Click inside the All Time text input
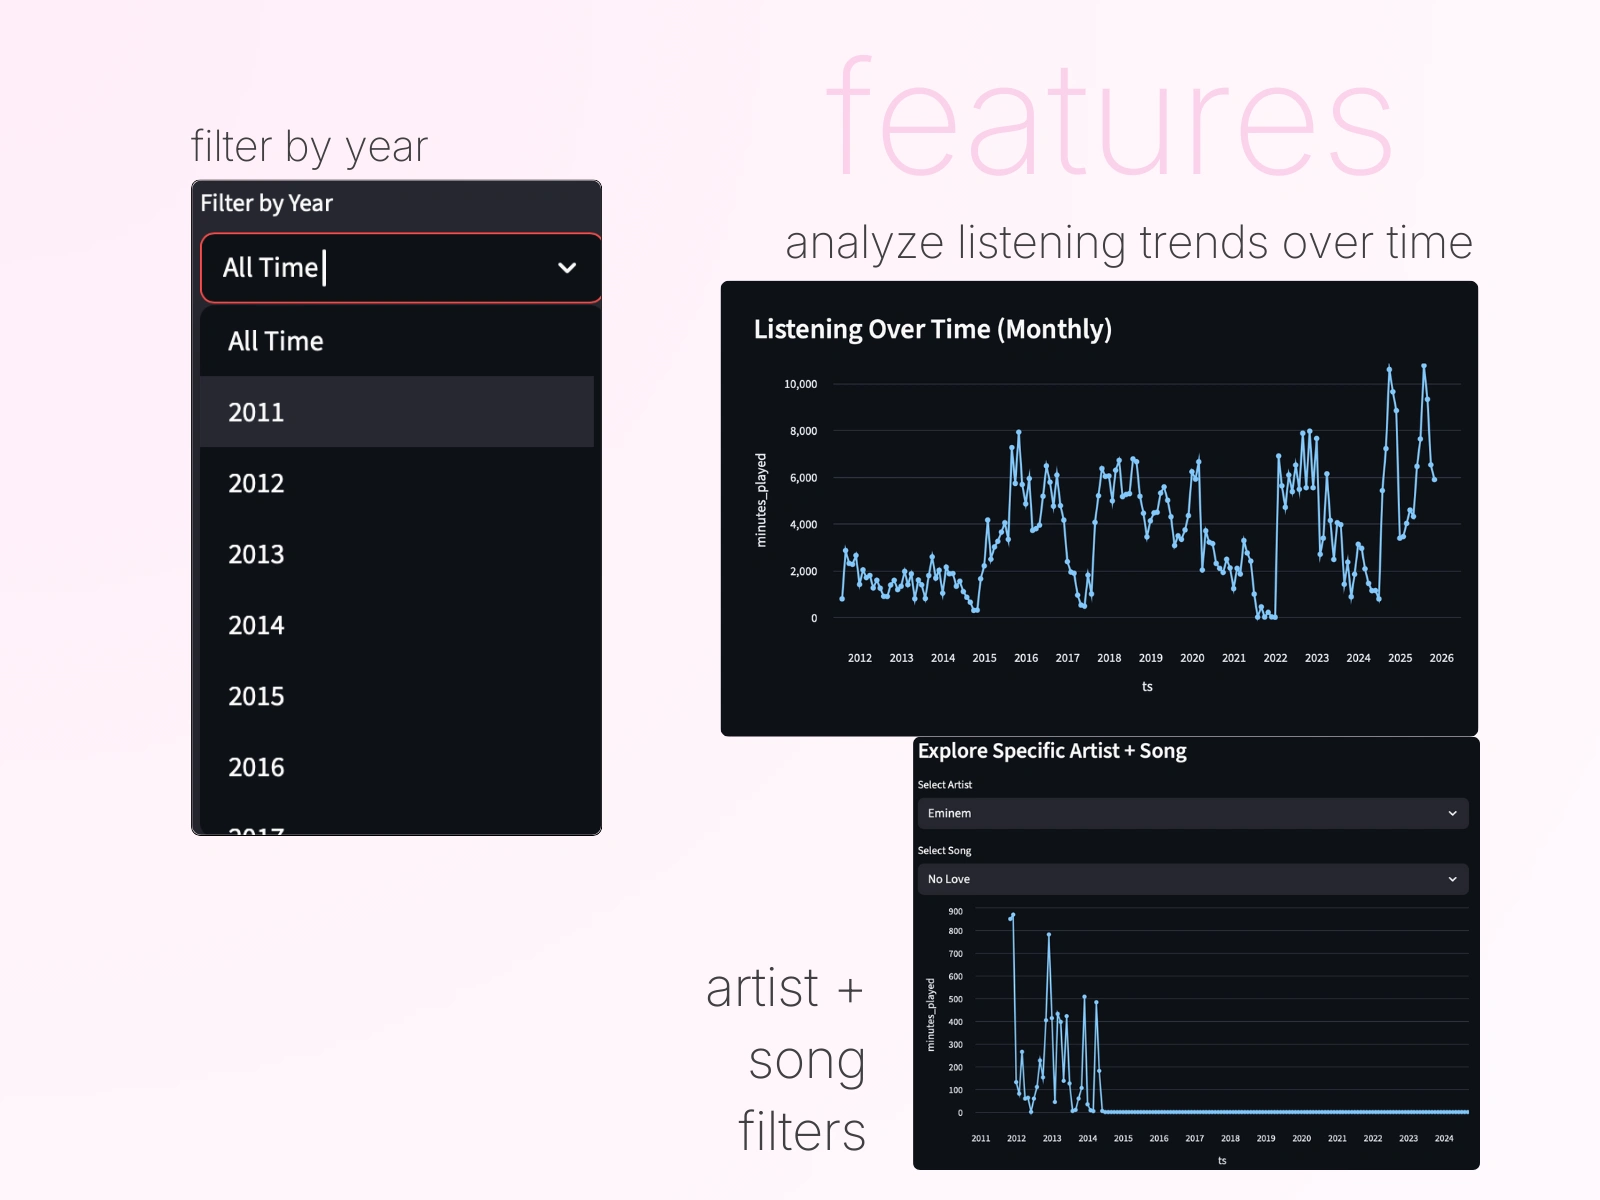The height and width of the screenshot is (1200, 1600). (300, 268)
